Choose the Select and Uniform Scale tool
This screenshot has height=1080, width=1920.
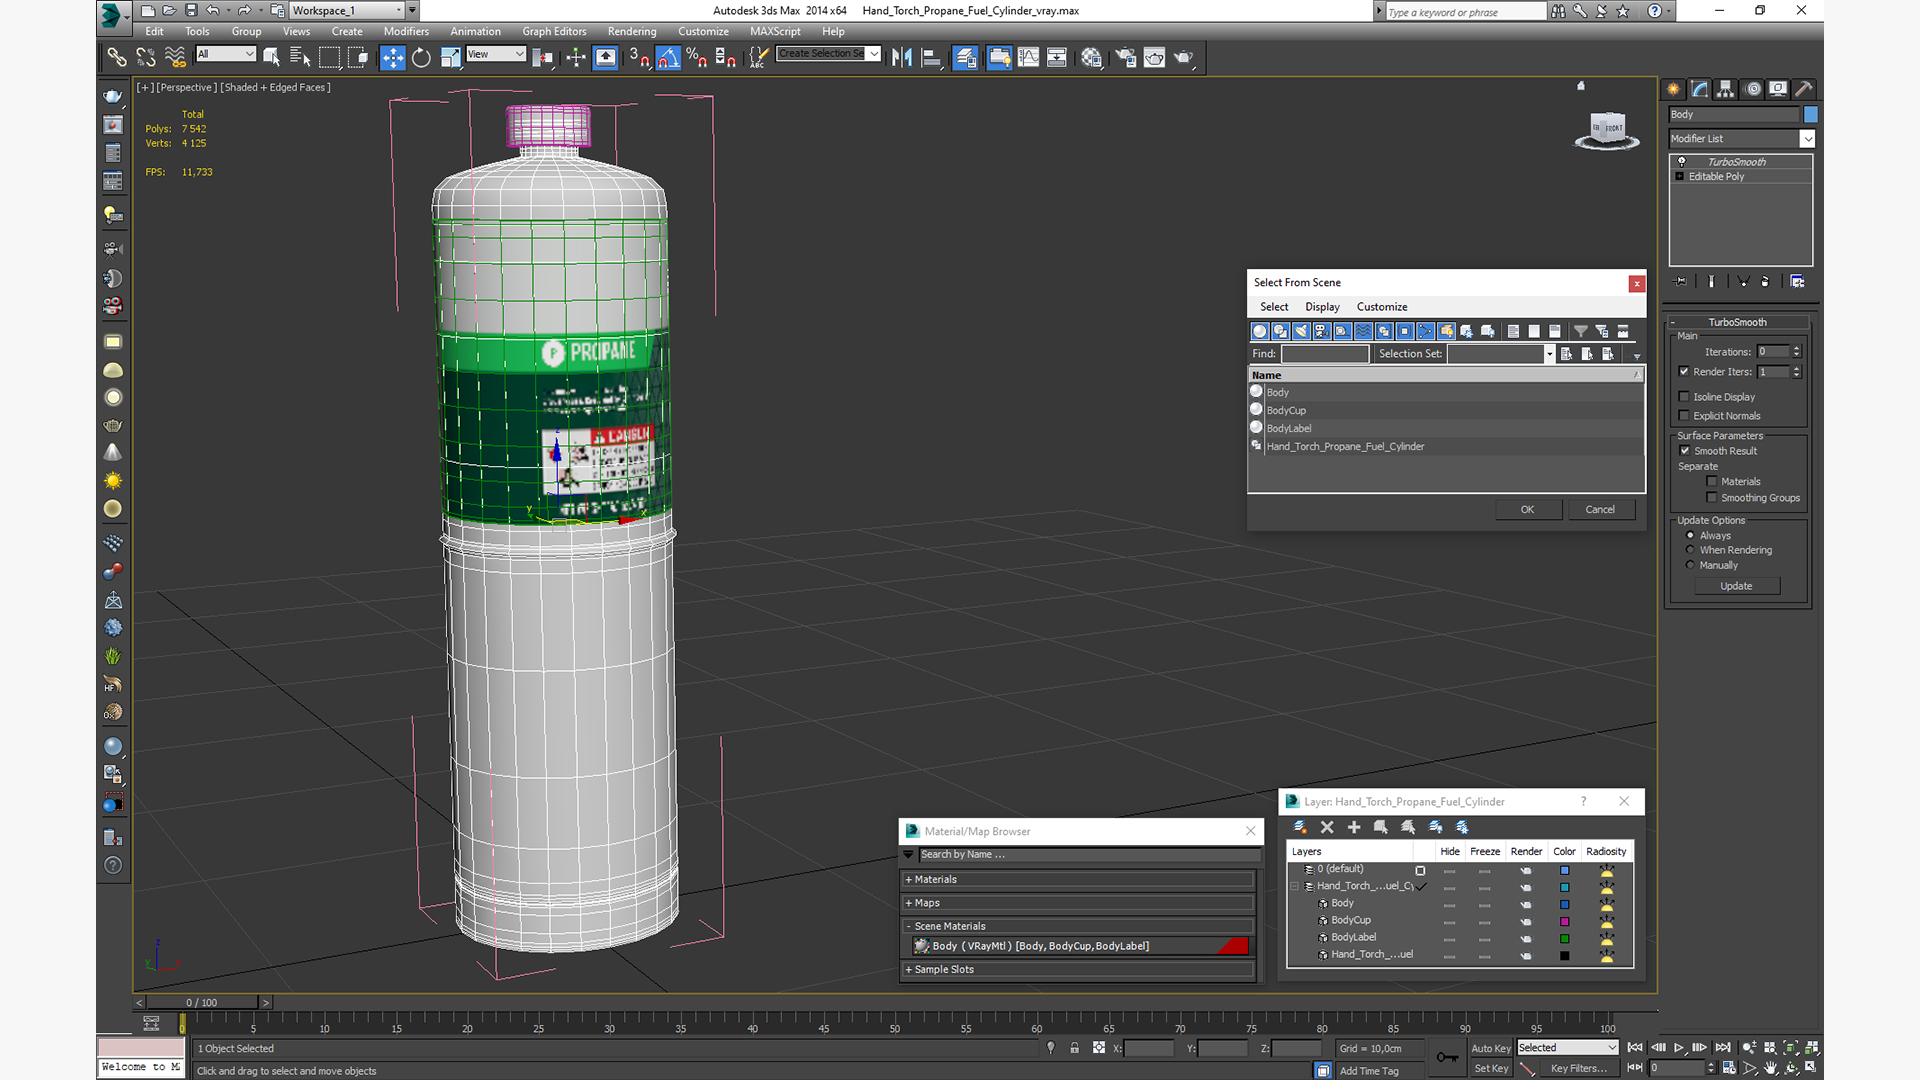click(451, 57)
